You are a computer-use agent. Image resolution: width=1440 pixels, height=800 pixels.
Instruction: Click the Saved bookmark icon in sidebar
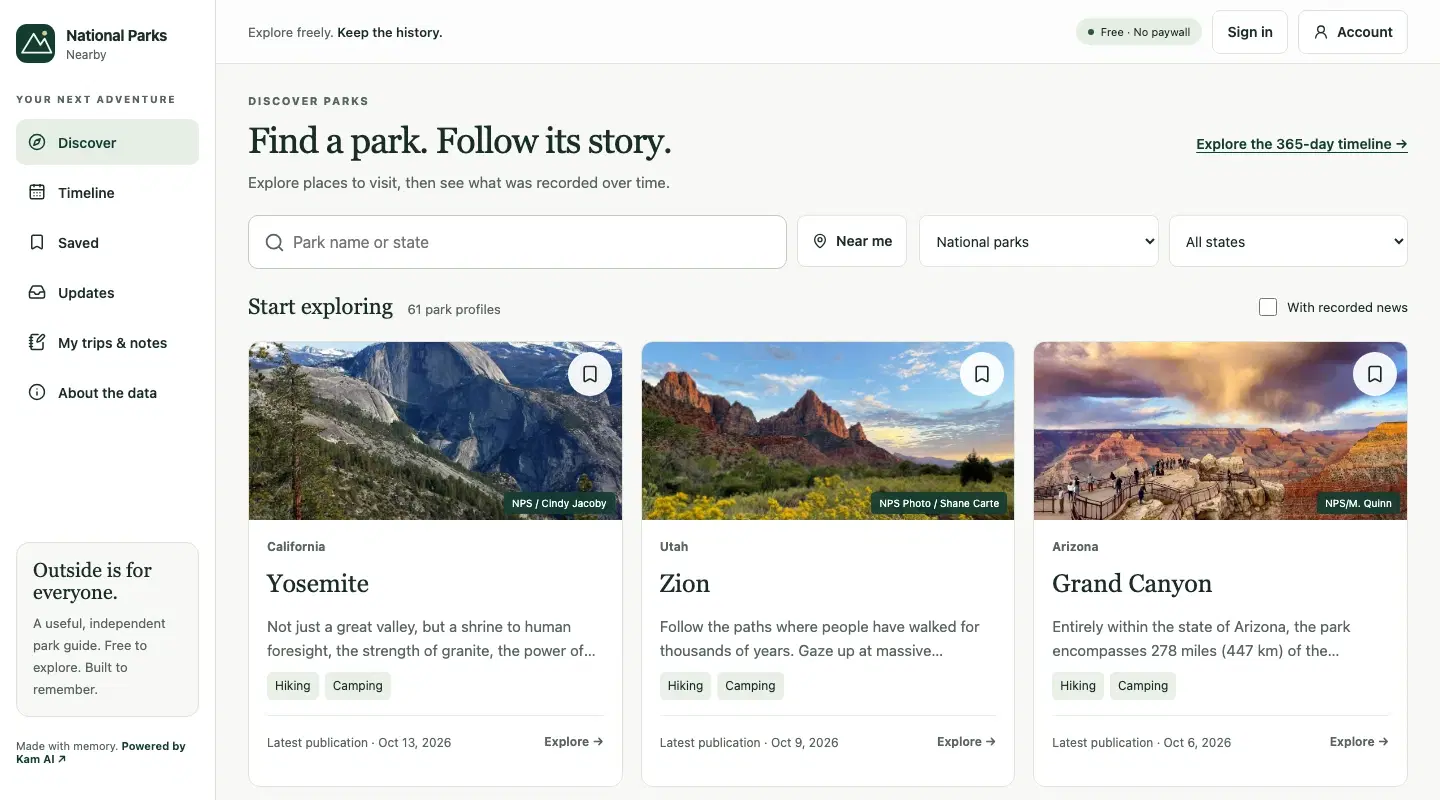(37, 243)
